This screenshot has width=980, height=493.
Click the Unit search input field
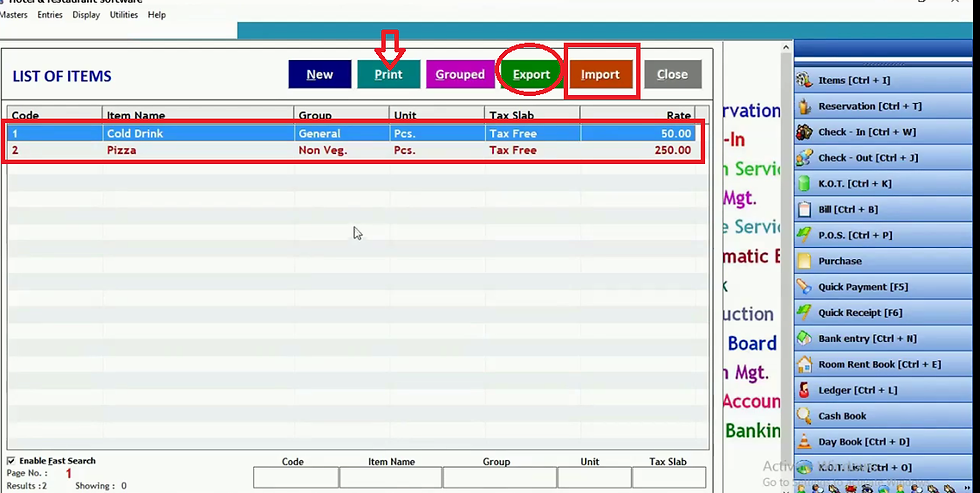[x=594, y=477]
